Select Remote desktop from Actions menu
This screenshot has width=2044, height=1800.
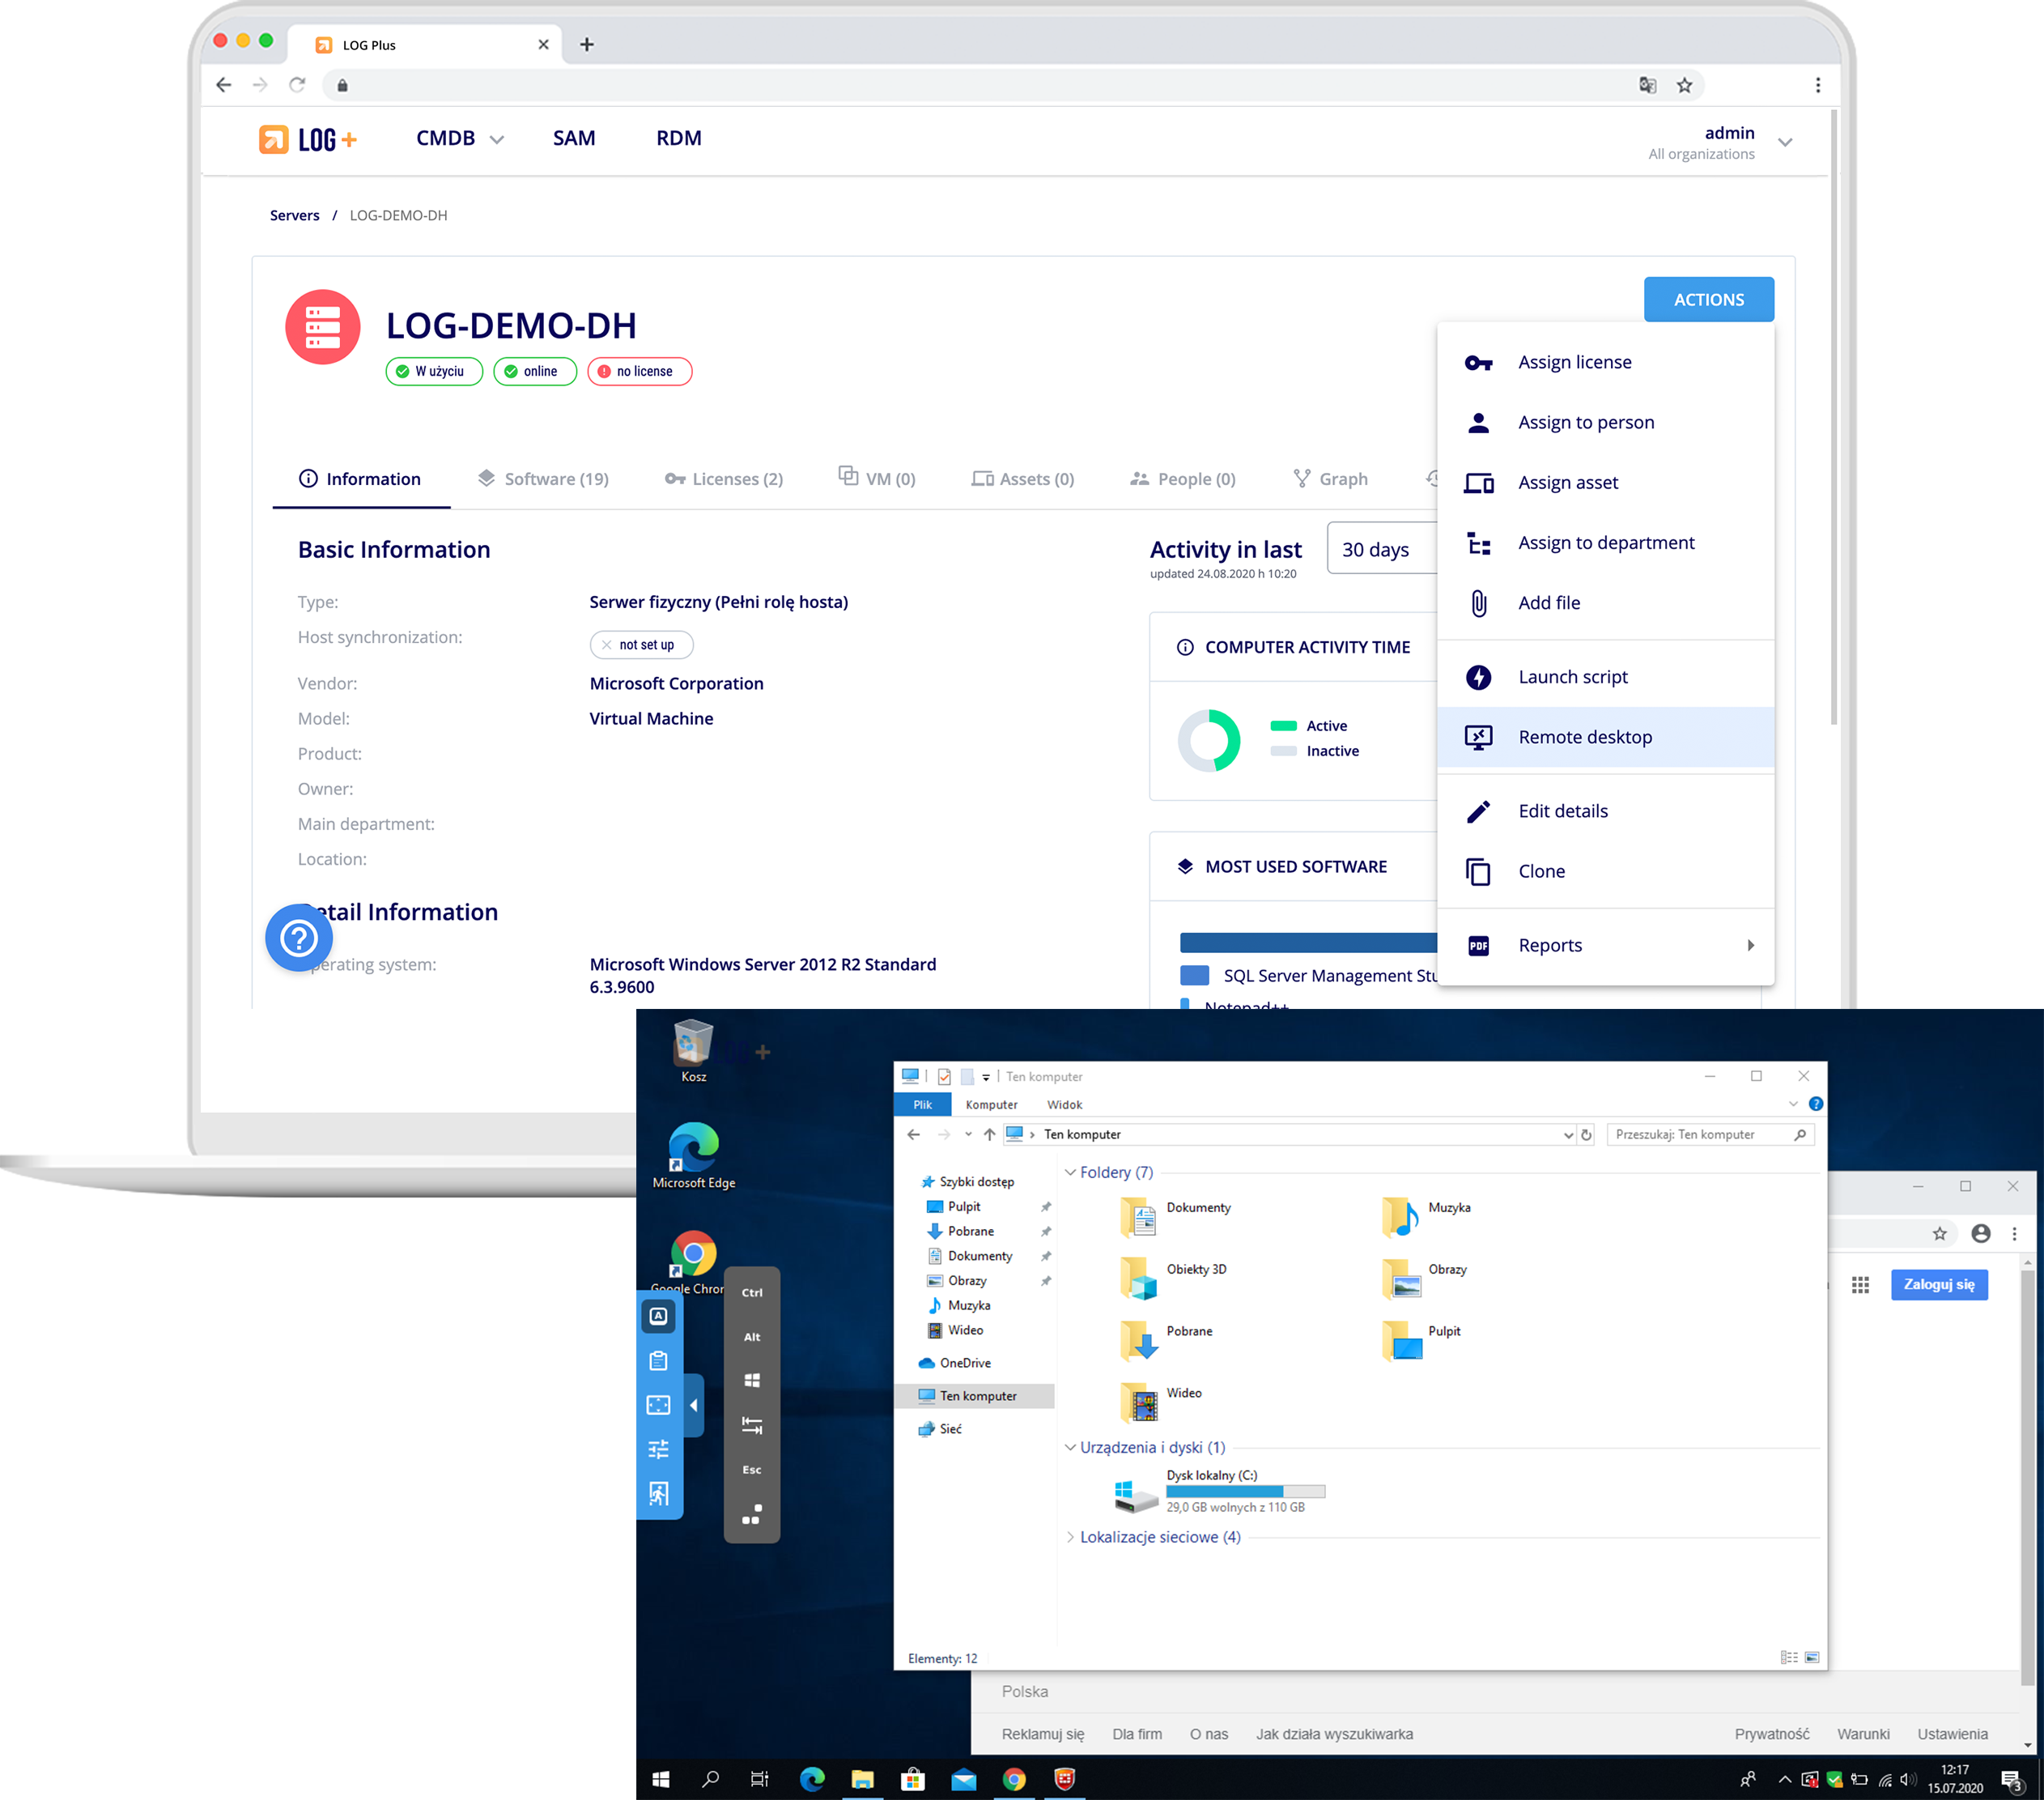(x=1606, y=737)
